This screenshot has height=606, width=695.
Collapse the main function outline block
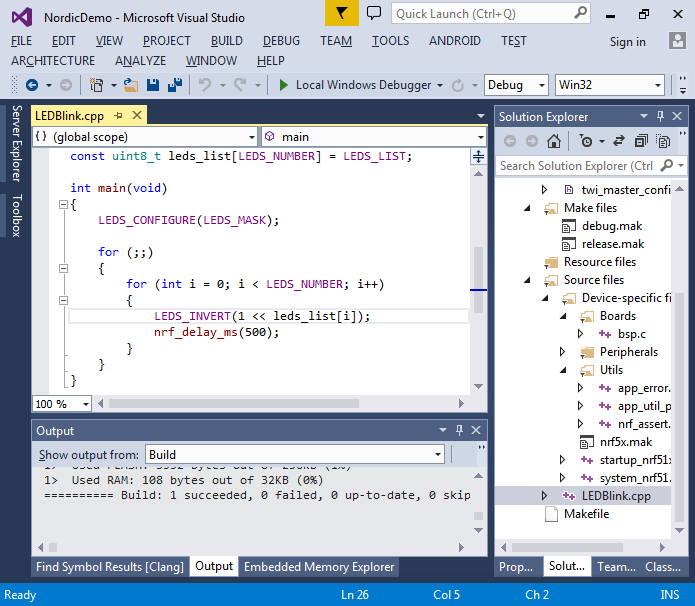(63, 204)
